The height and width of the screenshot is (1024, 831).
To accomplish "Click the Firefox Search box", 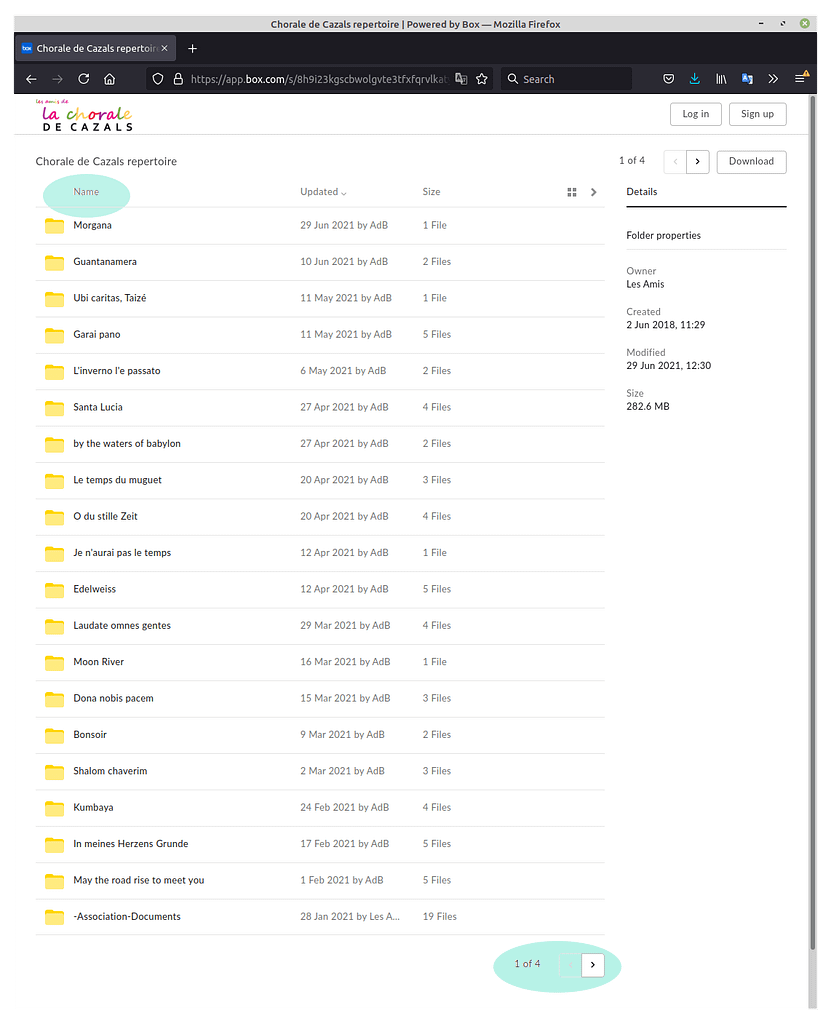I will click(566, 79).
